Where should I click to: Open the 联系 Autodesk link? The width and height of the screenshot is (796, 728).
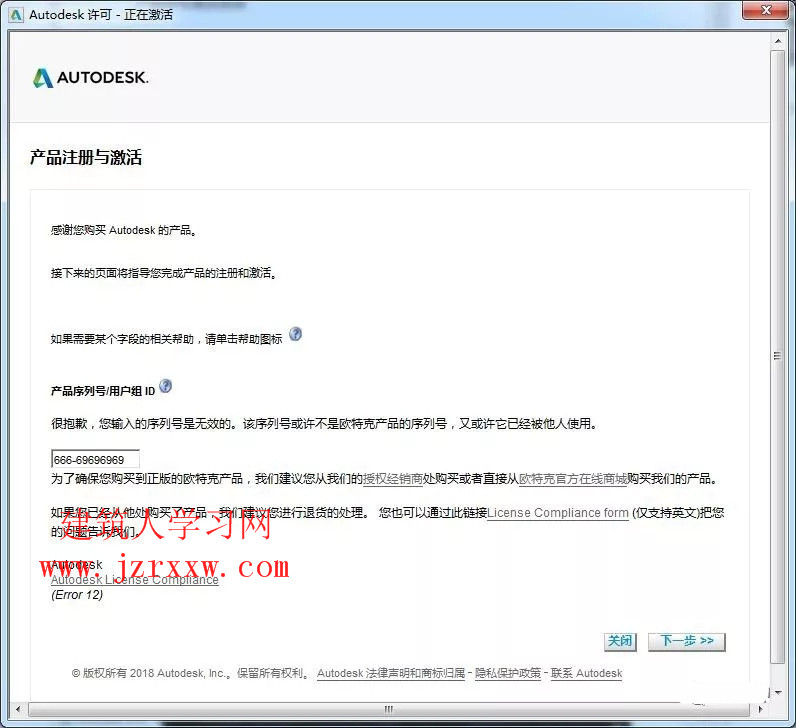click(x=586, y=673)
